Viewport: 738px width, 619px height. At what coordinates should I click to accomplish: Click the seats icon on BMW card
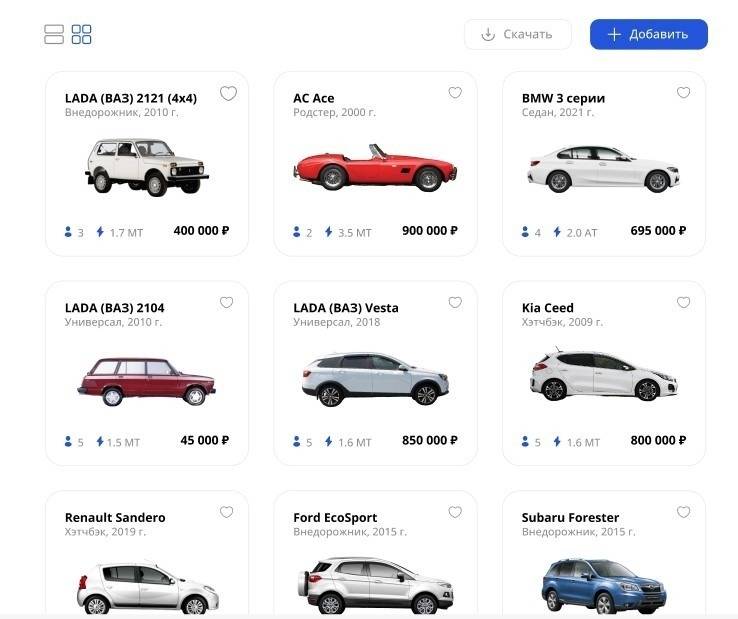tap(525, 232)
